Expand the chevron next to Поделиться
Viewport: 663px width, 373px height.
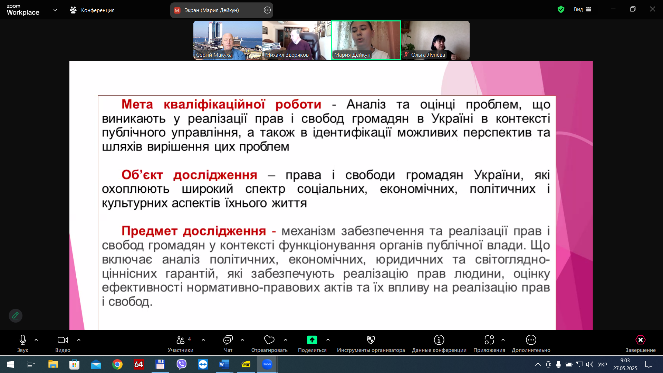coord(328,340)
